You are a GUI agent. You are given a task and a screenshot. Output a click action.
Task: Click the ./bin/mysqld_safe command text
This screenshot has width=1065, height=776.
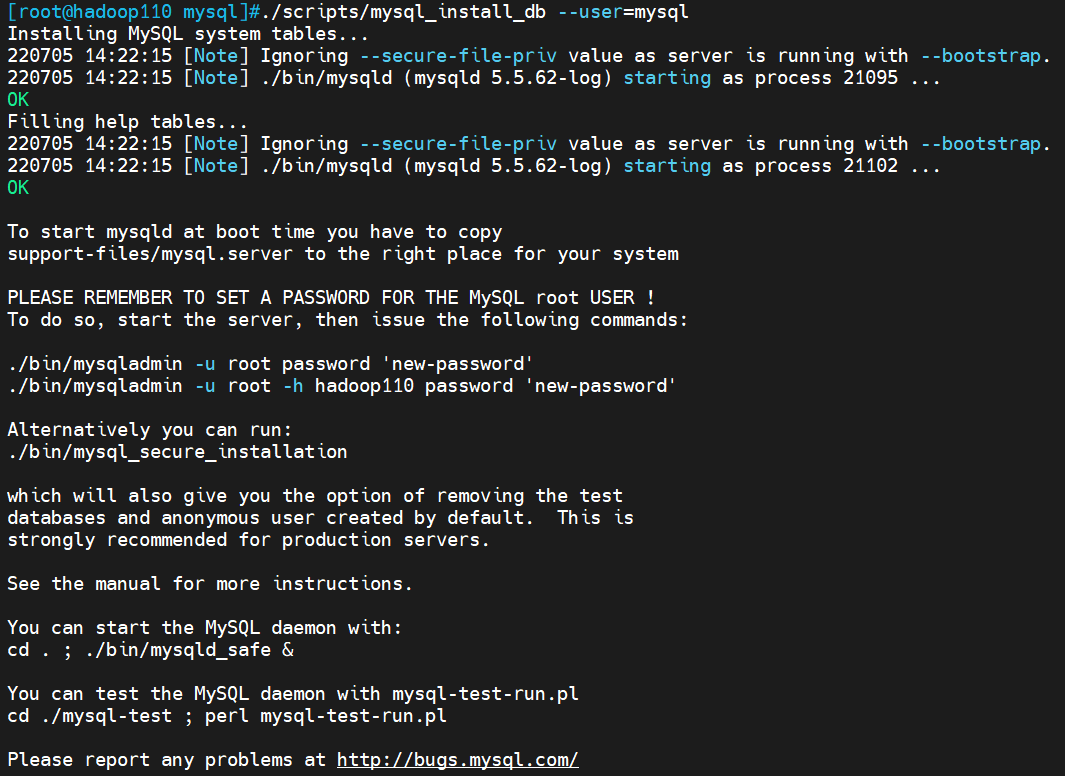[179, 650]
